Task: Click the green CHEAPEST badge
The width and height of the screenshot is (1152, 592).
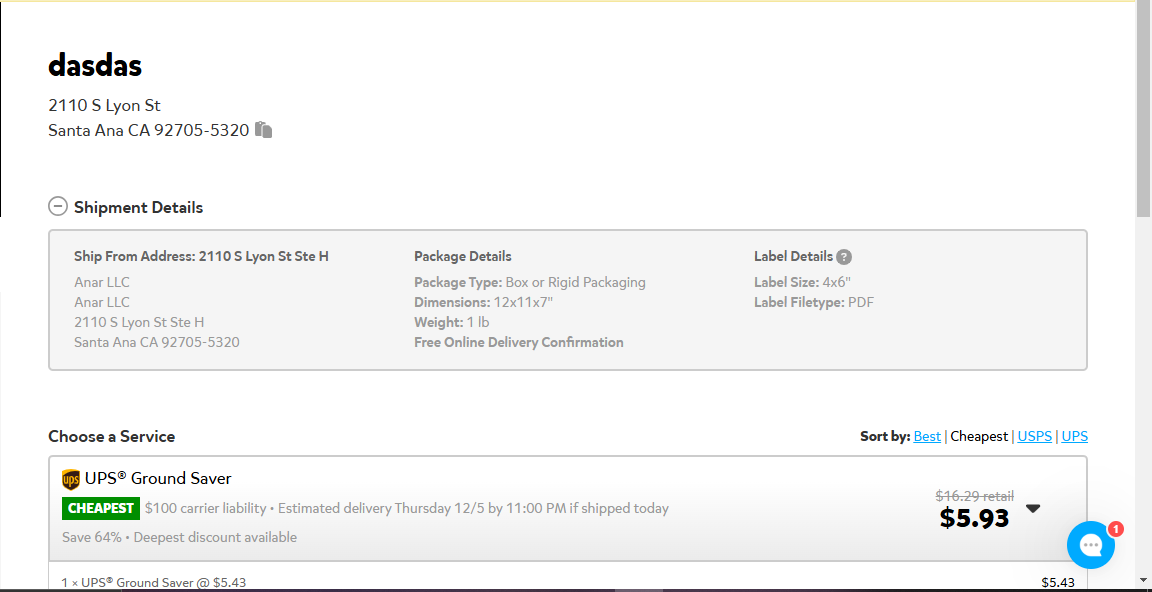Action: click(101, 508)
